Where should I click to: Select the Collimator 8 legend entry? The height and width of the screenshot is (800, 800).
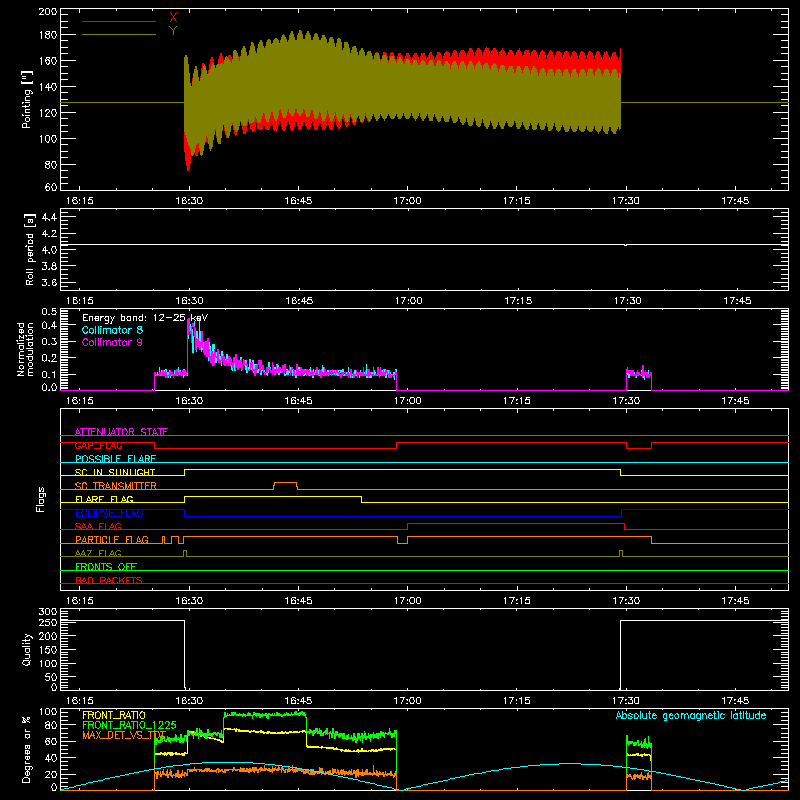click(x=112, y=330)
